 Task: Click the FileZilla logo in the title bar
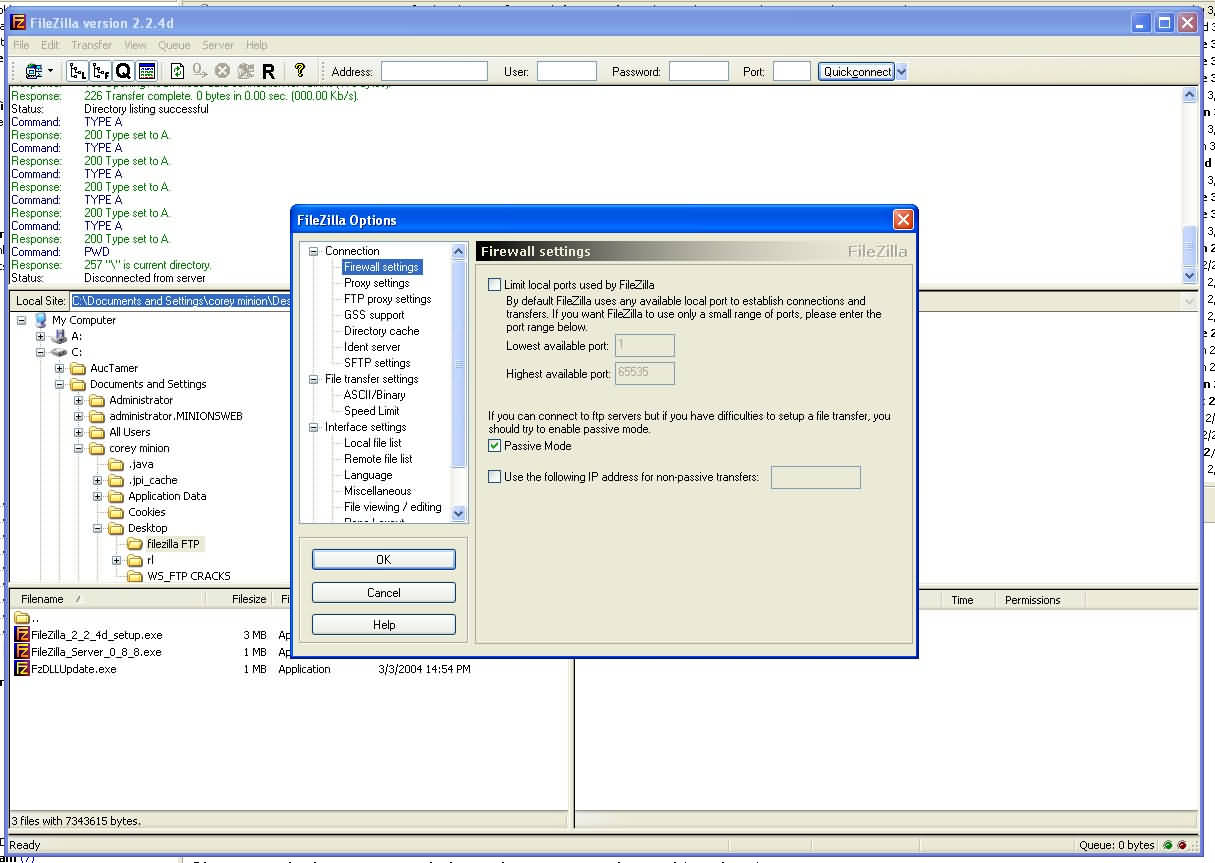pos(18,23)
